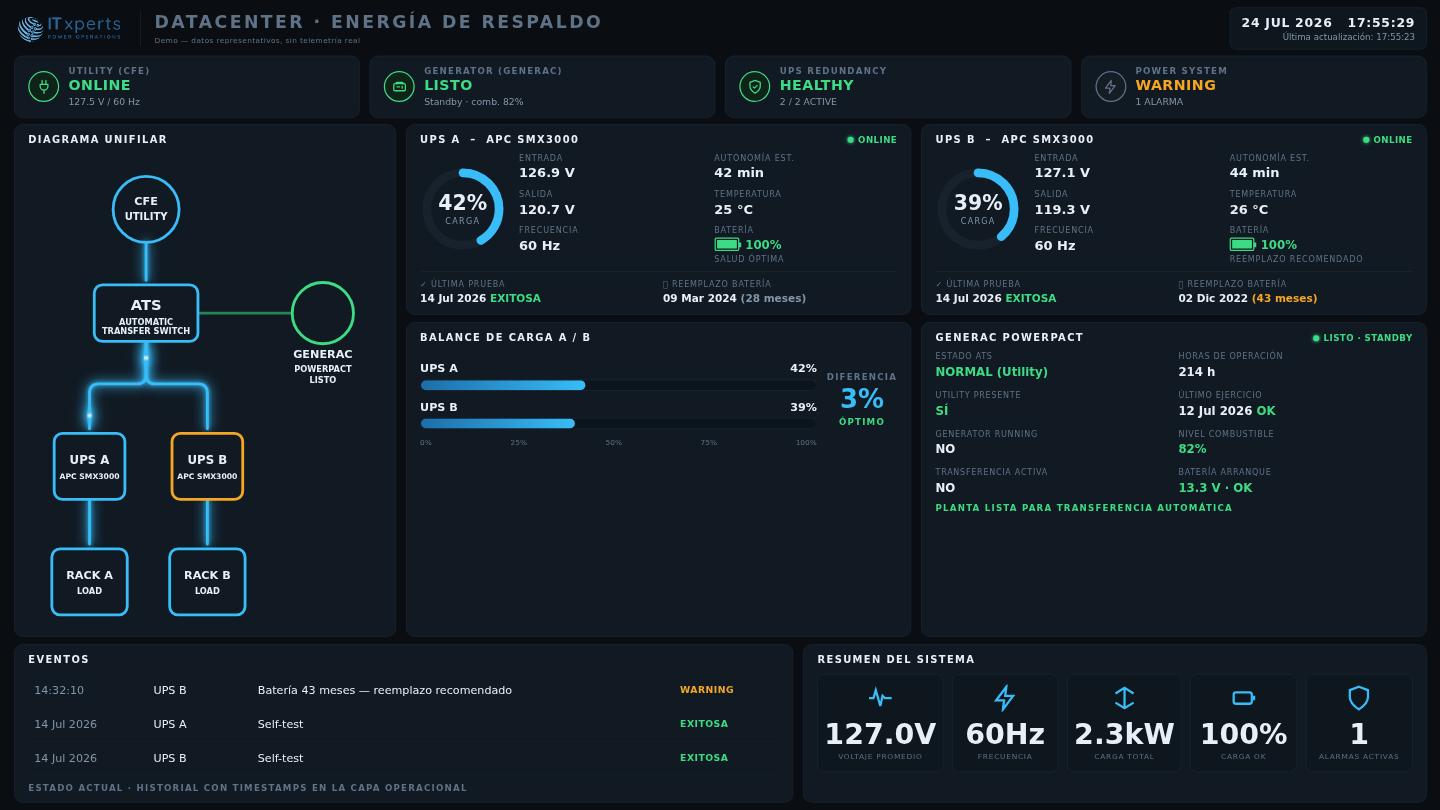Image resolution: width=1440 pixels, height=810 pixels.
Task: Select the CFE Utility node in diagram
Action: (146, 209)
